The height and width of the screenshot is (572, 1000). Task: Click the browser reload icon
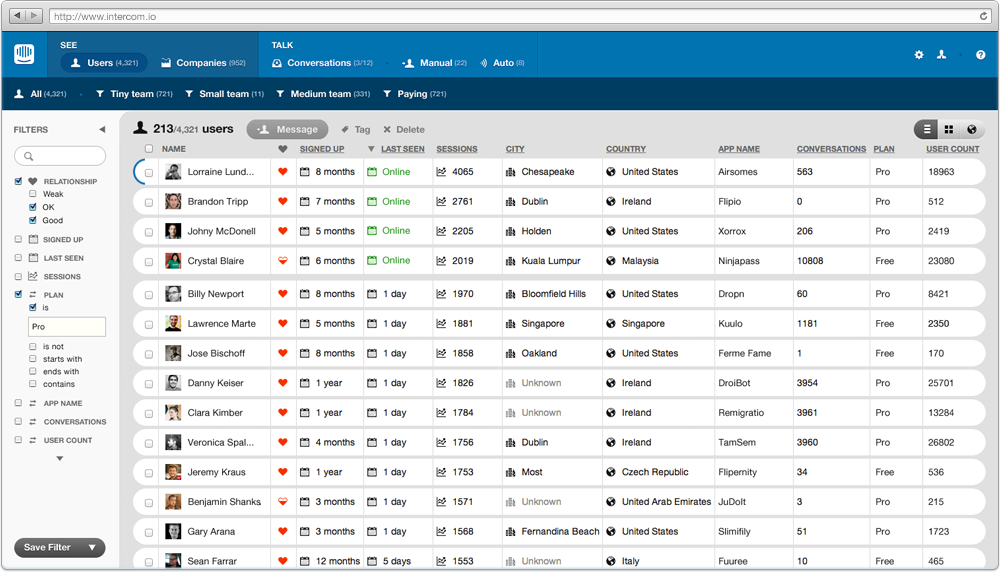(984, 16)
